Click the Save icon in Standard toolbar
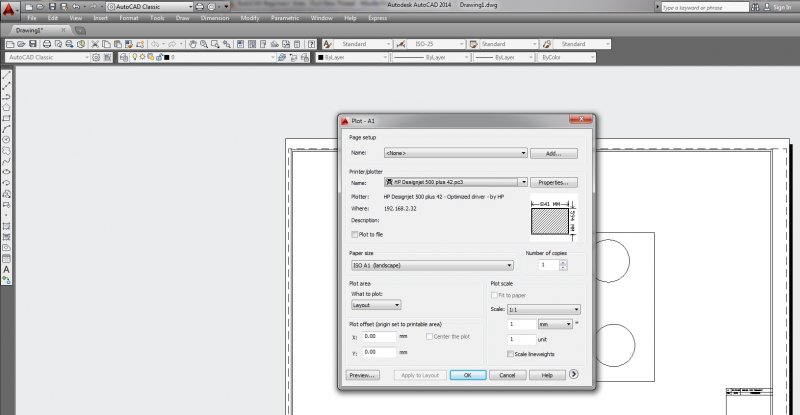800x415 pixels. (33, 44)
